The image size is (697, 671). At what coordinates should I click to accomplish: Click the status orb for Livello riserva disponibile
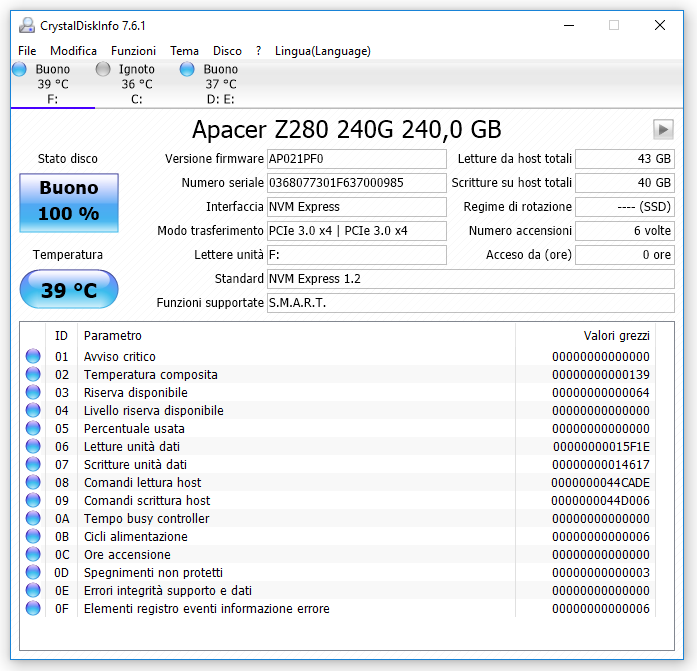[33, 411]
